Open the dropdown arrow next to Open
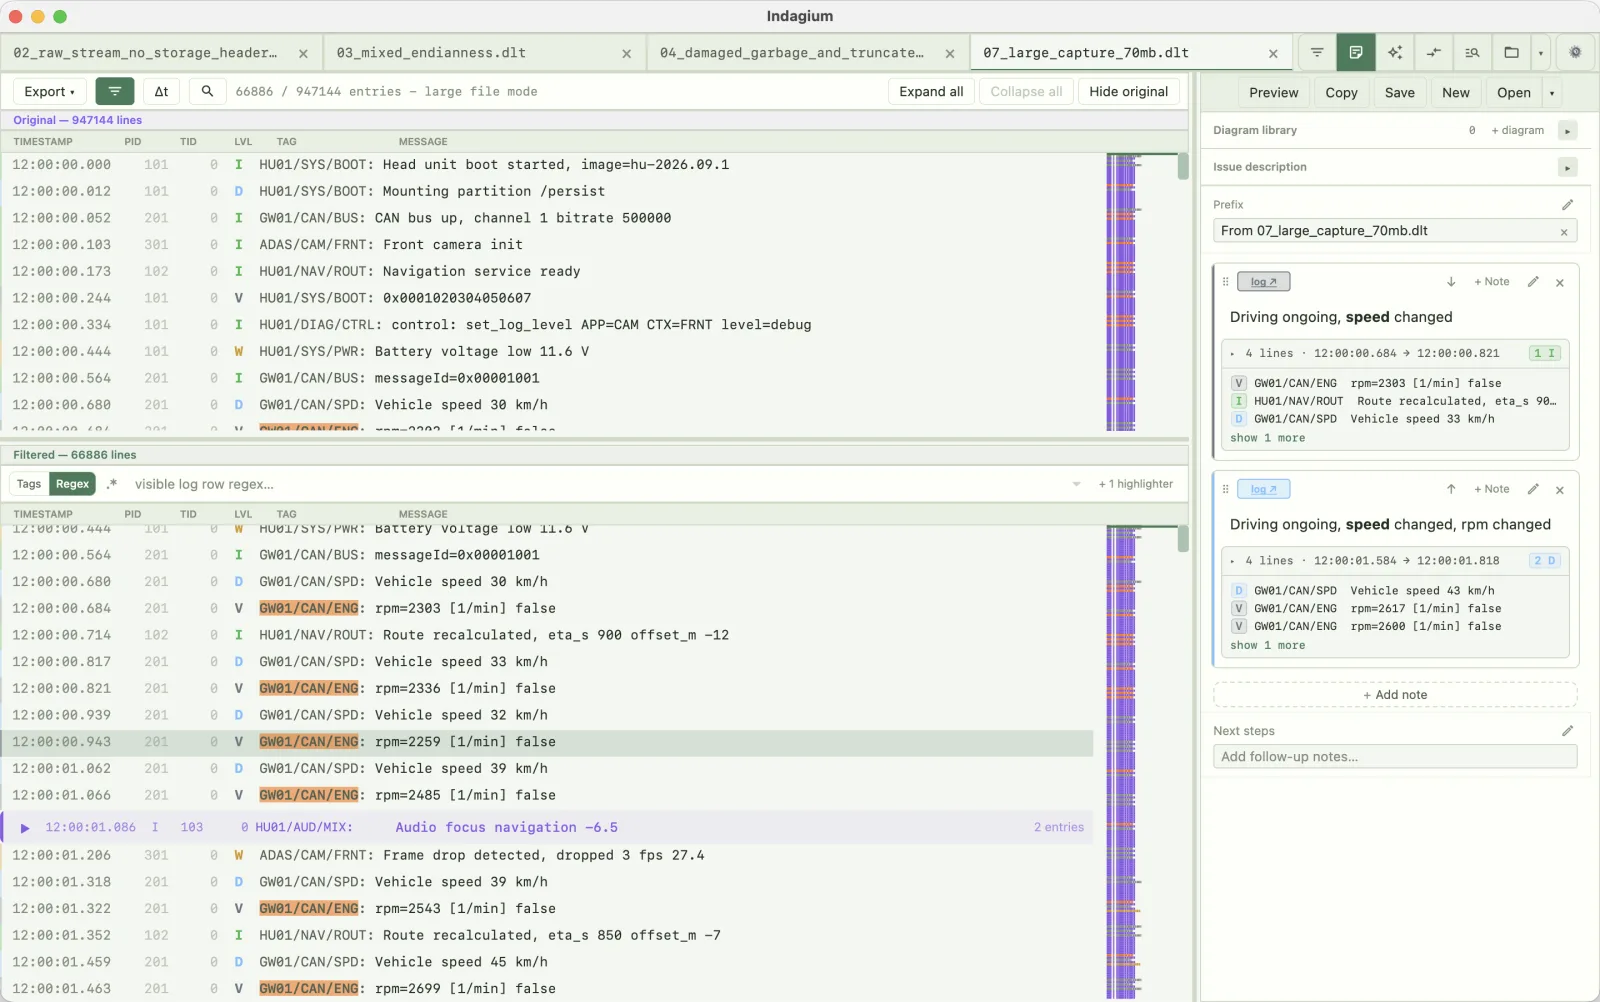The height and width of the screenshot is (1002, 1600). 1552,93
